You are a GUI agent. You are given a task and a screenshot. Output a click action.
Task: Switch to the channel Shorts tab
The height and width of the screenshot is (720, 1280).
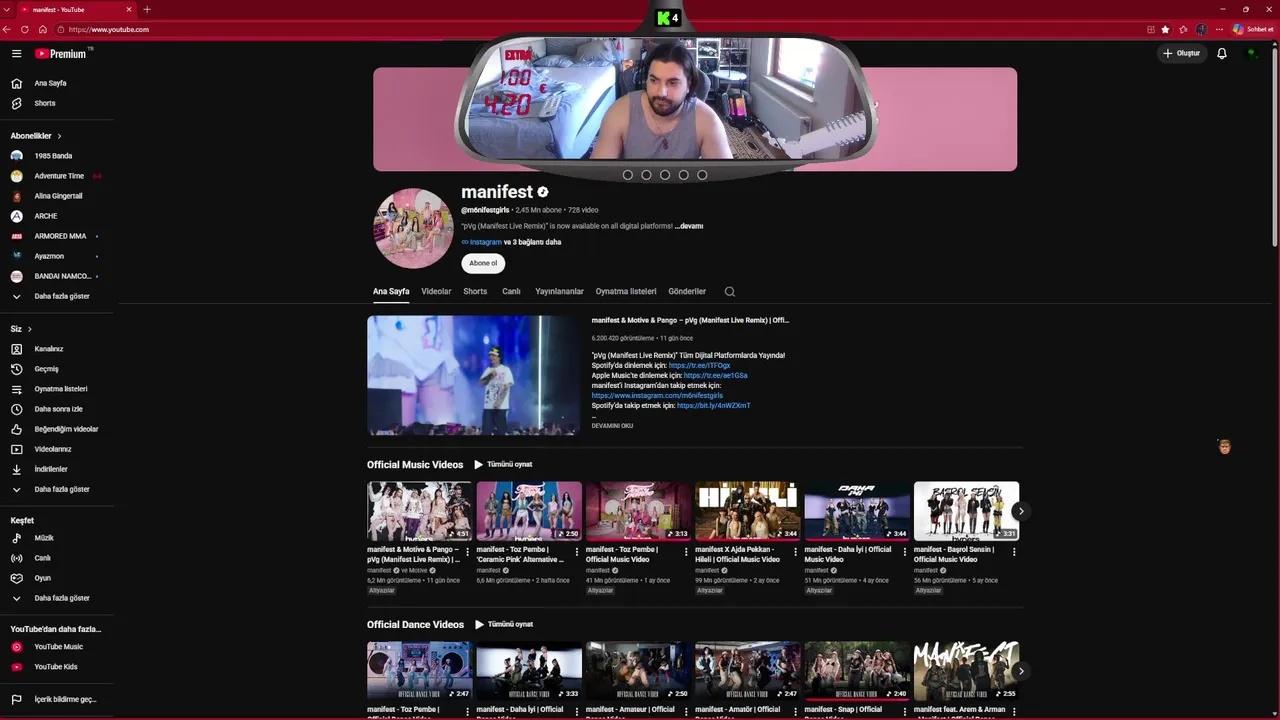click(475, 292)
